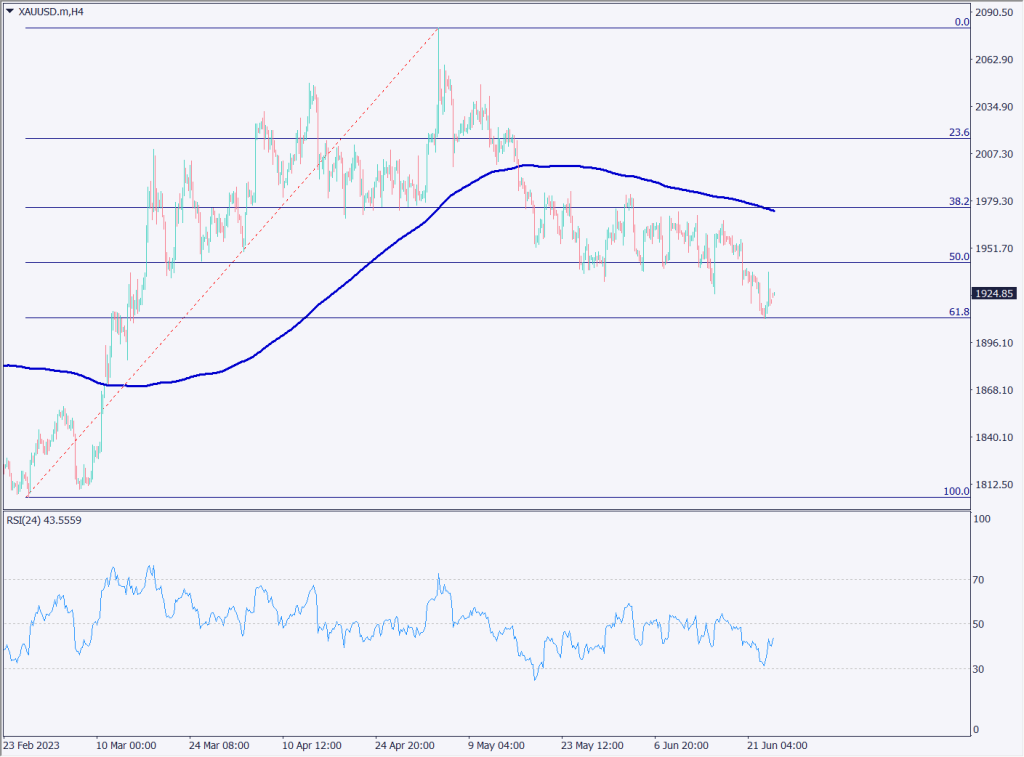Click the 1896.10 price axis label
Viewport: 1024px width, 757px height.
995,343
